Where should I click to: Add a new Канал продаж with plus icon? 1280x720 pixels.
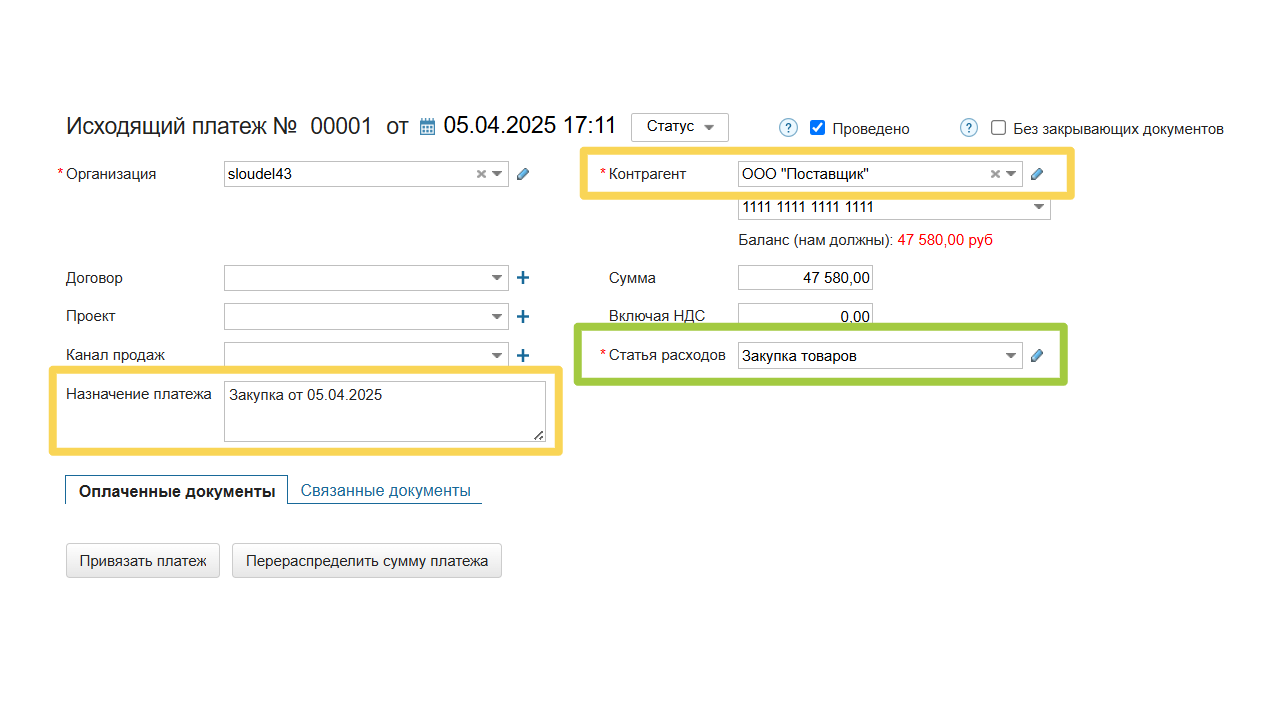pos(522,355)
